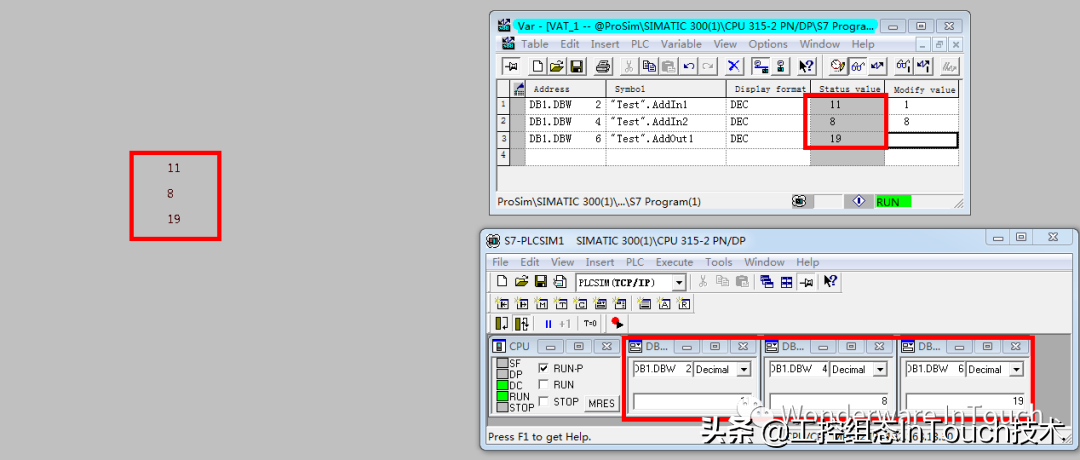Click the Status value column header
Screen dimensions: 1080x460
[x=849, y=89]
